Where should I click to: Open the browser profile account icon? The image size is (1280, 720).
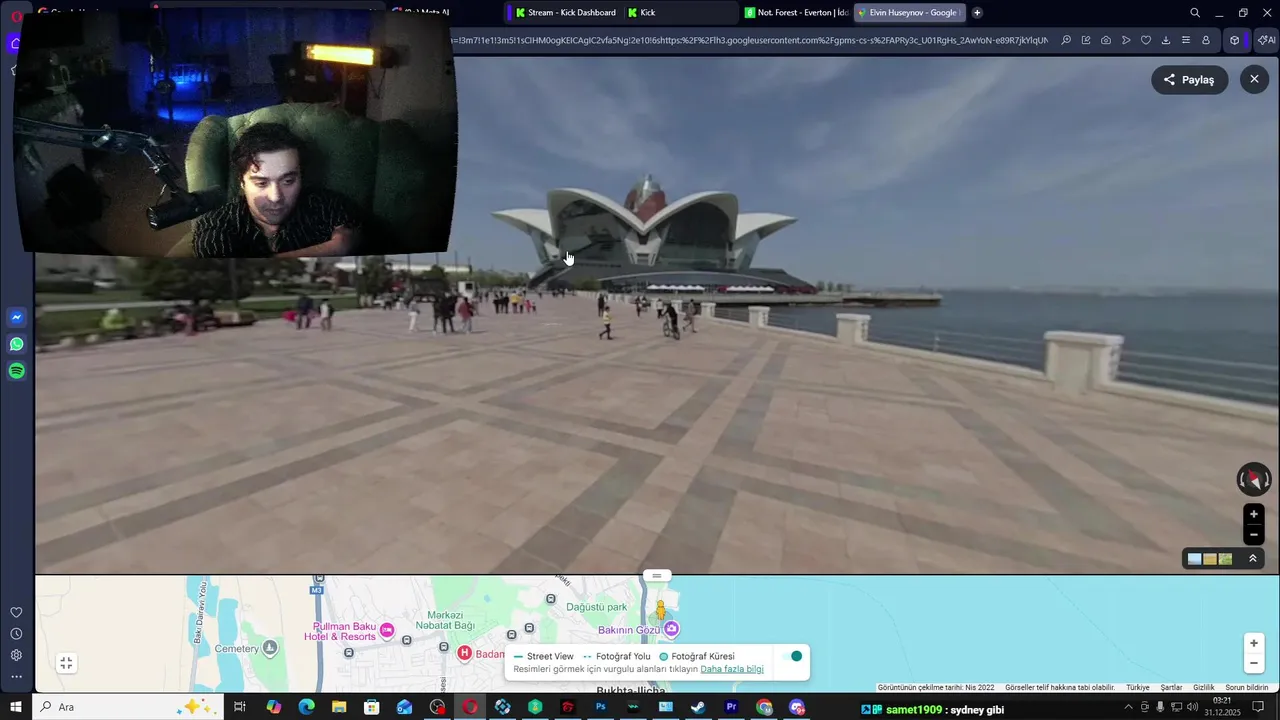(1206, 40)
